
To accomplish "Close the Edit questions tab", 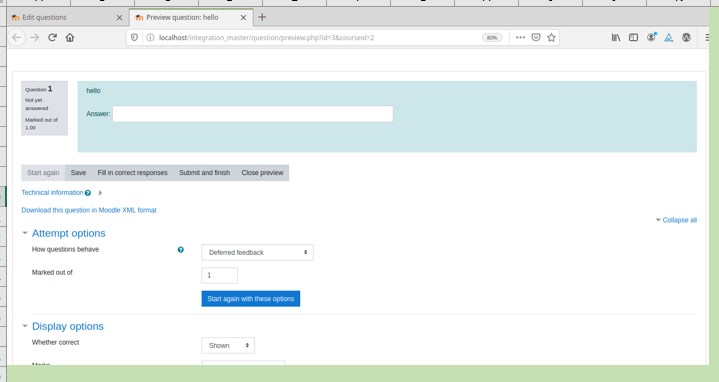I will point(119,17).
